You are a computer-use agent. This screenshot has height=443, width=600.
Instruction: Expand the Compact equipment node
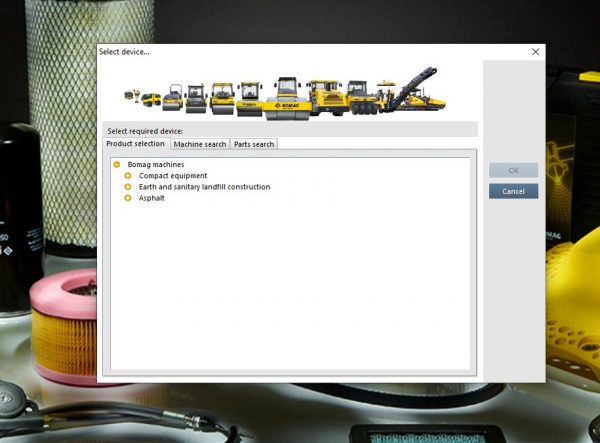coord(128,176)
